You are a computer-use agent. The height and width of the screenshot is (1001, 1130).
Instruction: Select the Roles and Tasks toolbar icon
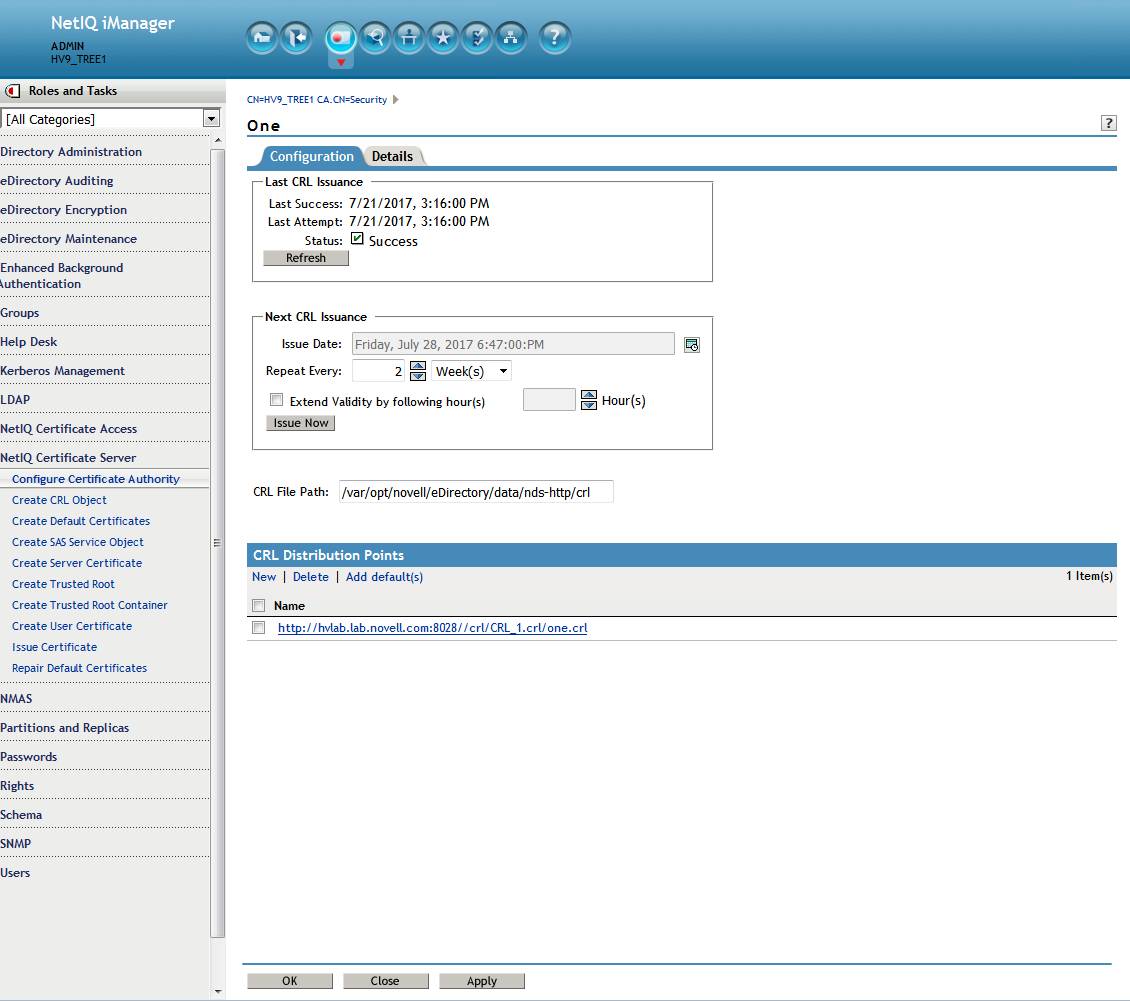coord(340,37)
